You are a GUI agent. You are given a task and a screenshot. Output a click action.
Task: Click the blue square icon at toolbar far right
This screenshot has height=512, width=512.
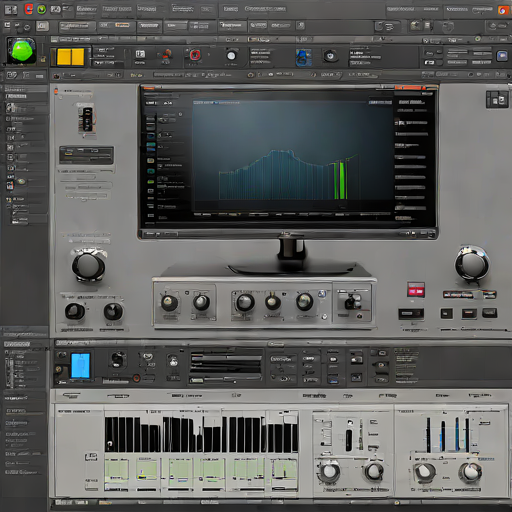pyautogui.click(x=502, y=56)
